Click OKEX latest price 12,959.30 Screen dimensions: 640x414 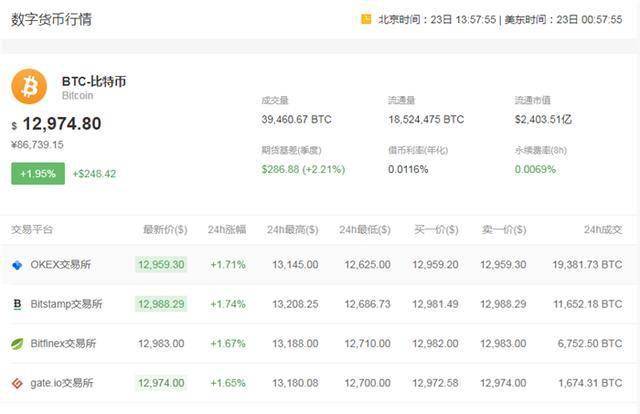[x=161, y=265]
